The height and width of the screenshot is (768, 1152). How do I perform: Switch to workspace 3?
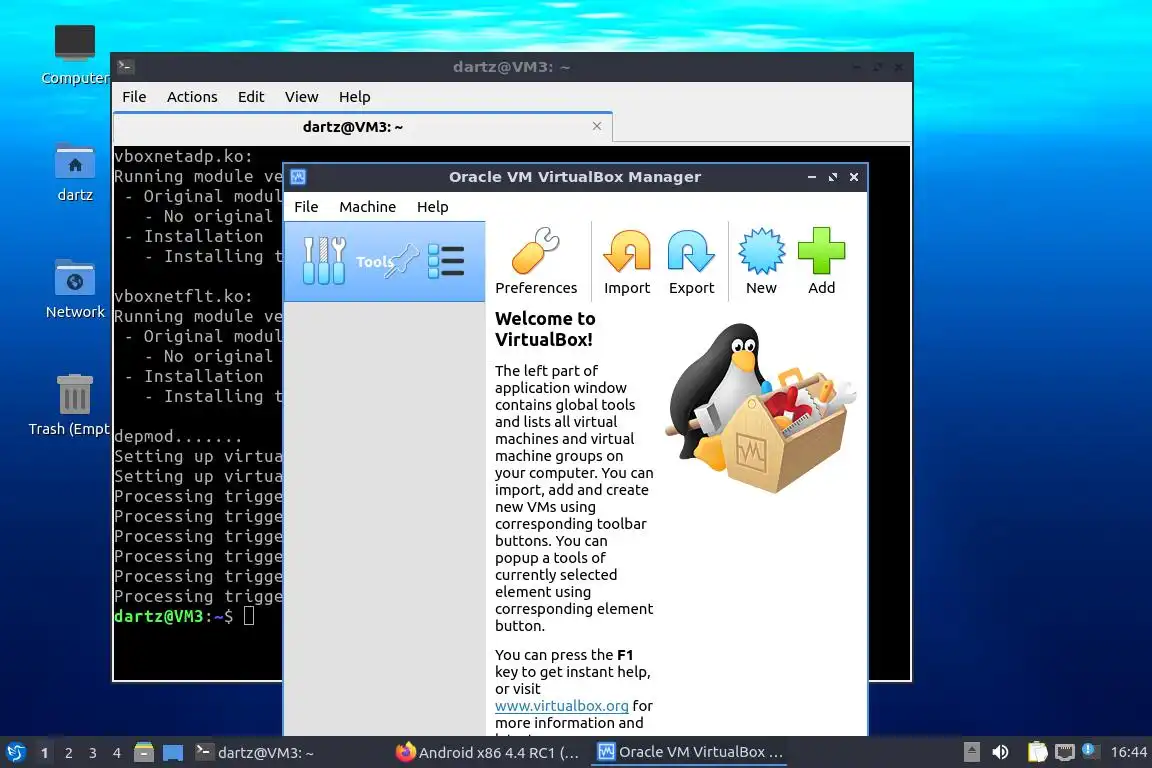pos(93,753)
